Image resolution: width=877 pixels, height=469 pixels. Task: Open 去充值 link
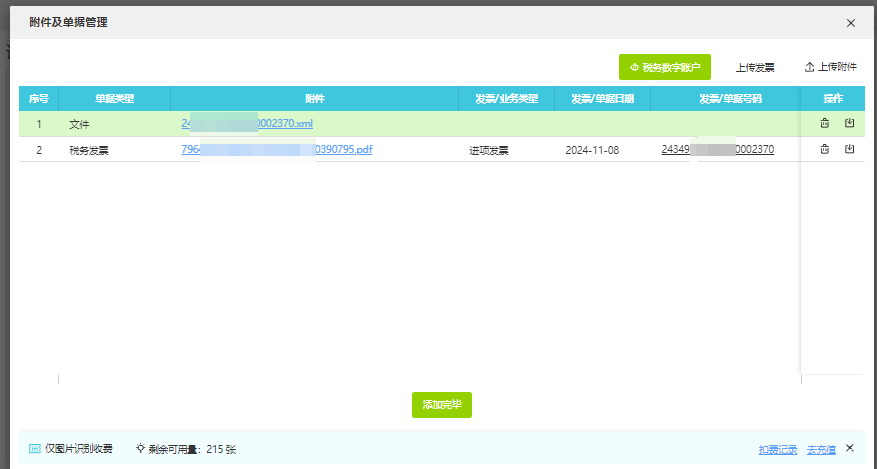tap(821, 449)
